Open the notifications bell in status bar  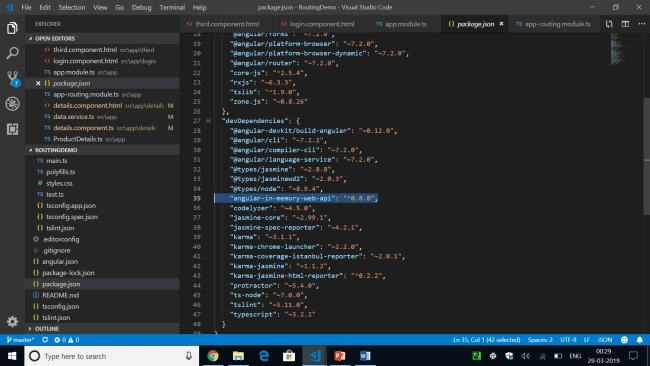click(x=640, y=340)
